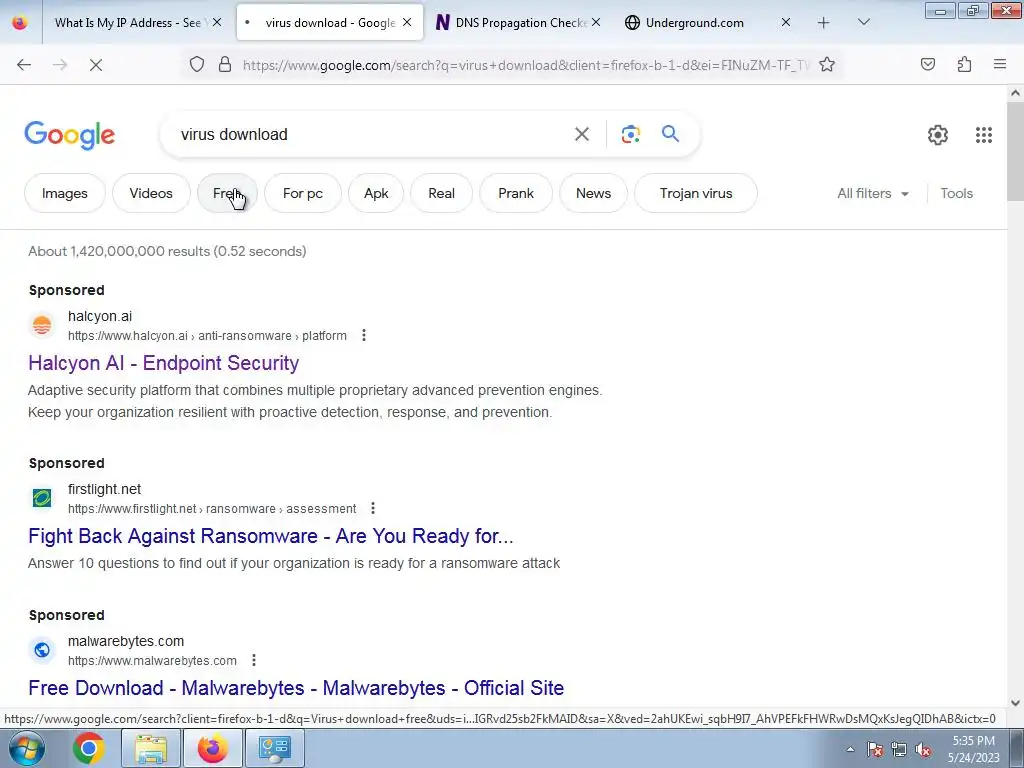Stop loading the page
1024x768 pixels.
tap(95, 65)
